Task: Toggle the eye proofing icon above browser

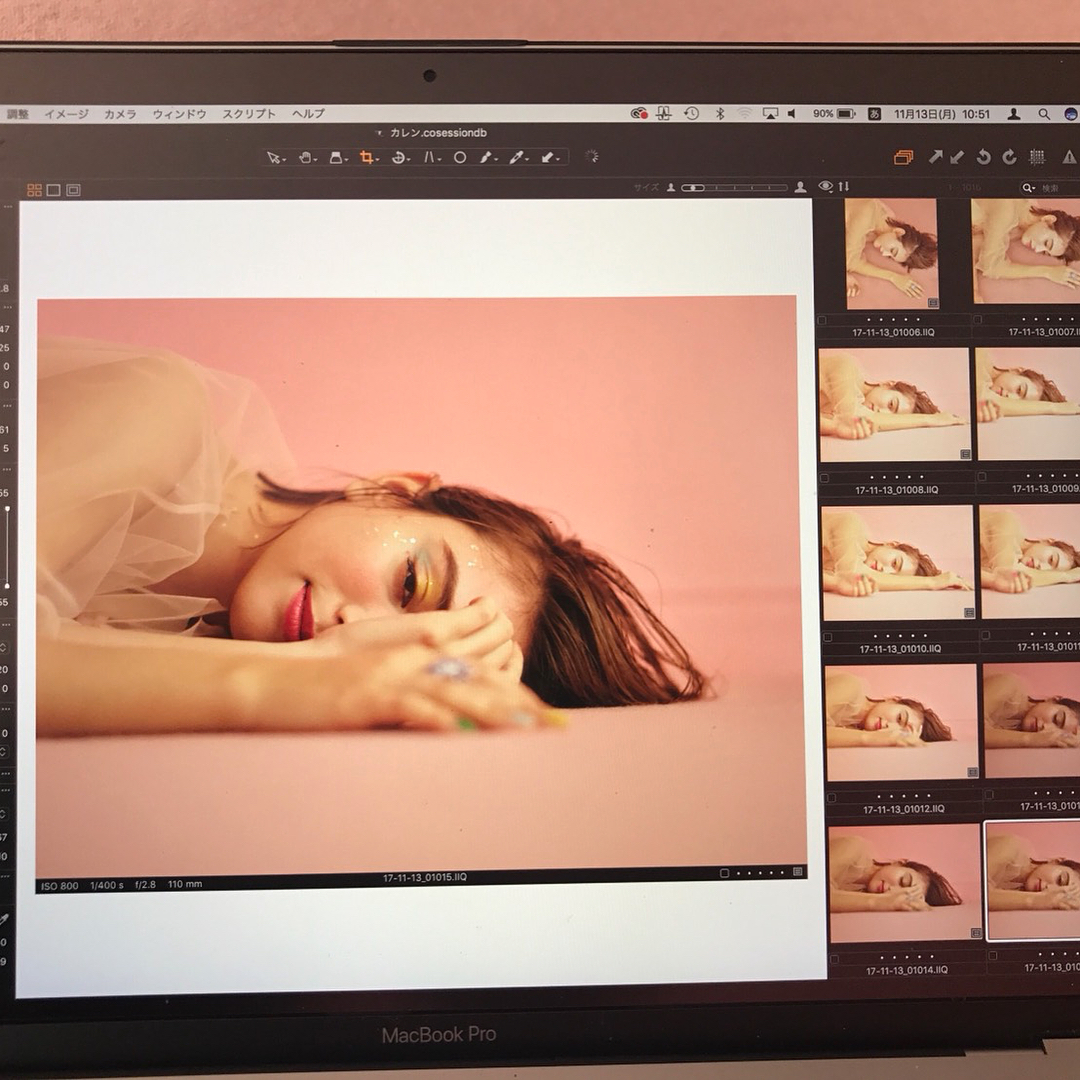Action: (825, 187)
